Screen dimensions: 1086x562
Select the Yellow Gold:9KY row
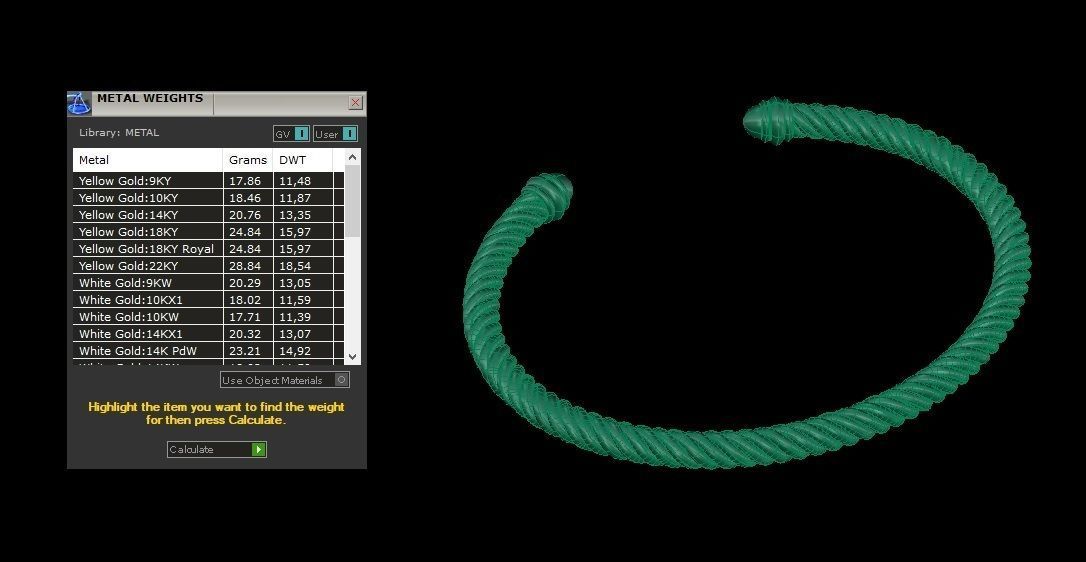pyautogui.click(x=208, y=181)
